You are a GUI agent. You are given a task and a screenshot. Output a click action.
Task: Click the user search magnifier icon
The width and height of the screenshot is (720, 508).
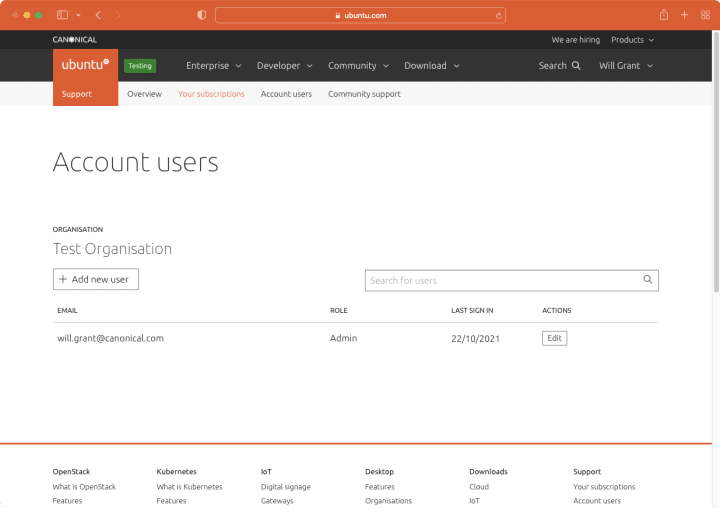(x=647, y=279)
